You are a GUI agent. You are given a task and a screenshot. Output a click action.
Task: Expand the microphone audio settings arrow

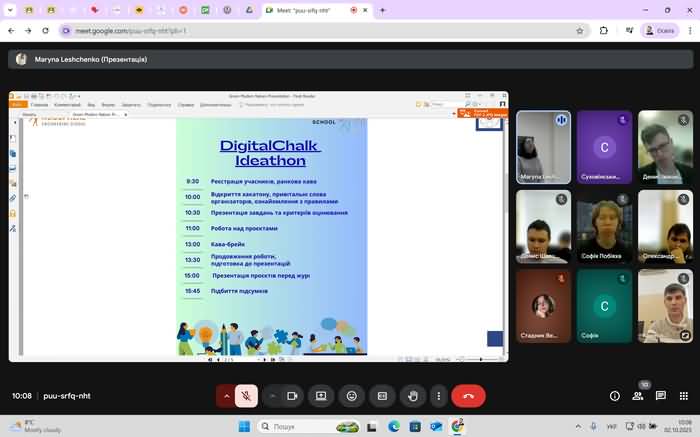[x=226, y=396]
